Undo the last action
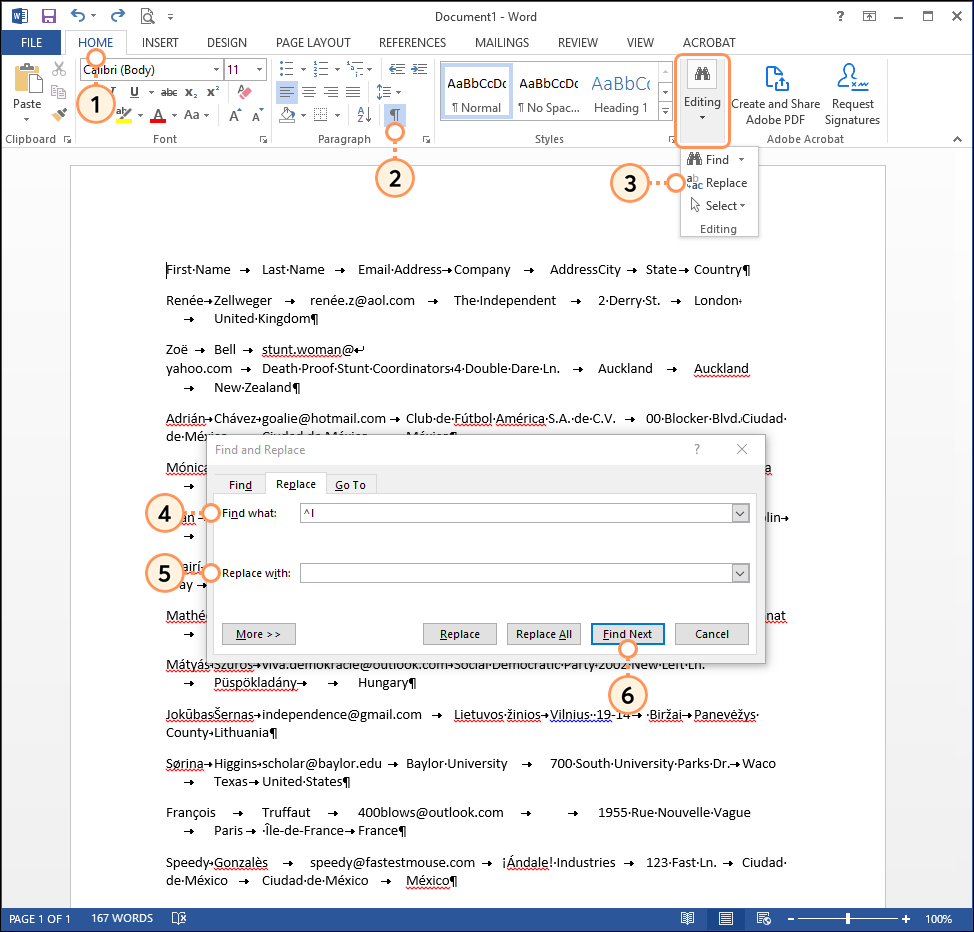This screenshot has height=932, width=974. coord(78,16)
